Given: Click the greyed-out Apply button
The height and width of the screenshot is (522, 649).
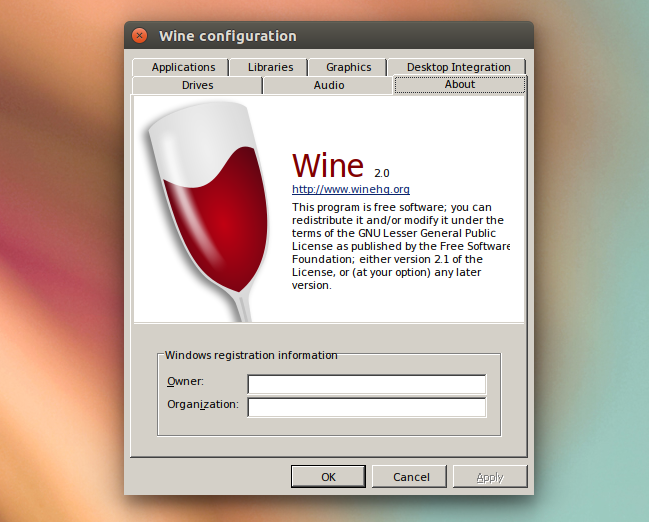Looking at the screenshot, I should (x=489, y=477).
